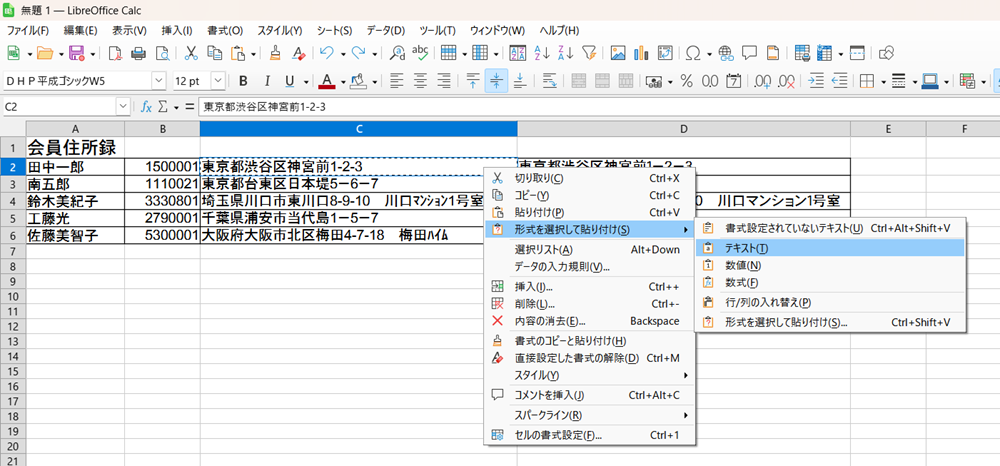
Task: Click row header 10
Action: click(13, 296)
